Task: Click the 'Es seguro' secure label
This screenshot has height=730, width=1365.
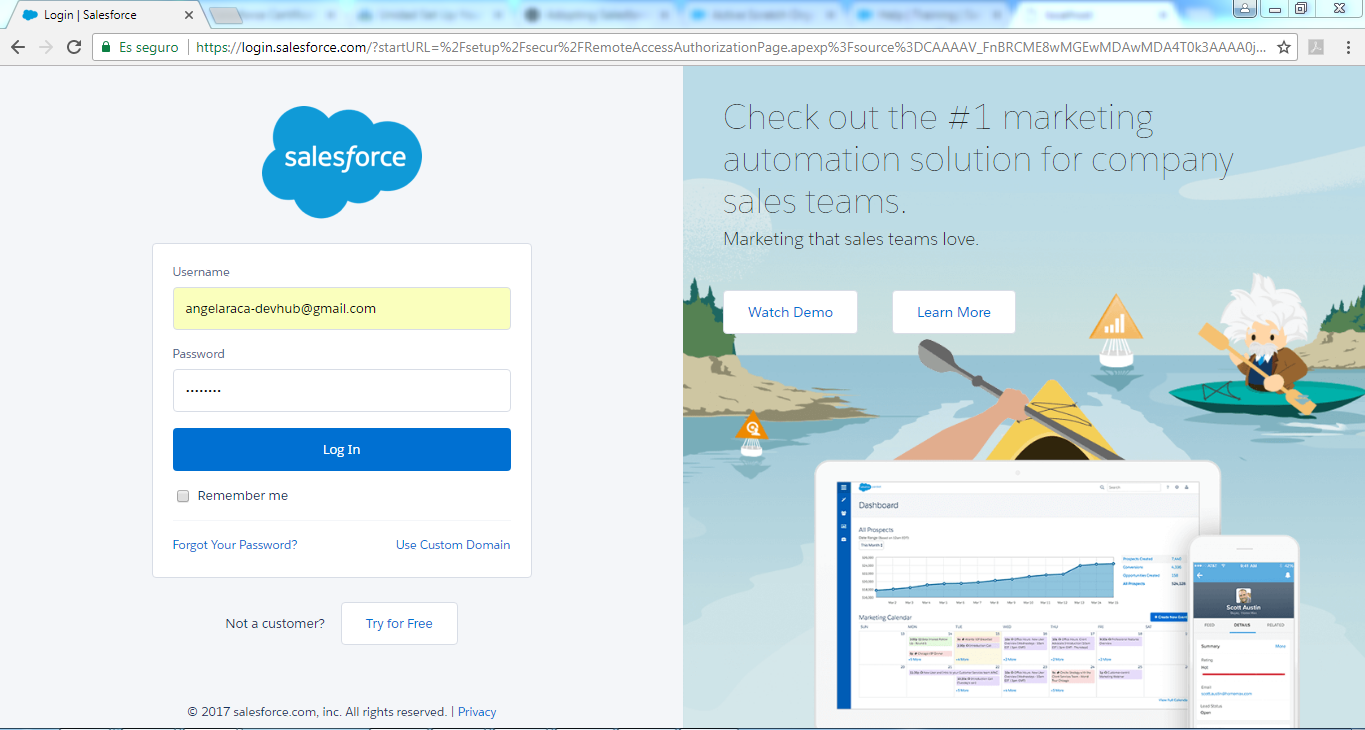Action: pos(149,47)
